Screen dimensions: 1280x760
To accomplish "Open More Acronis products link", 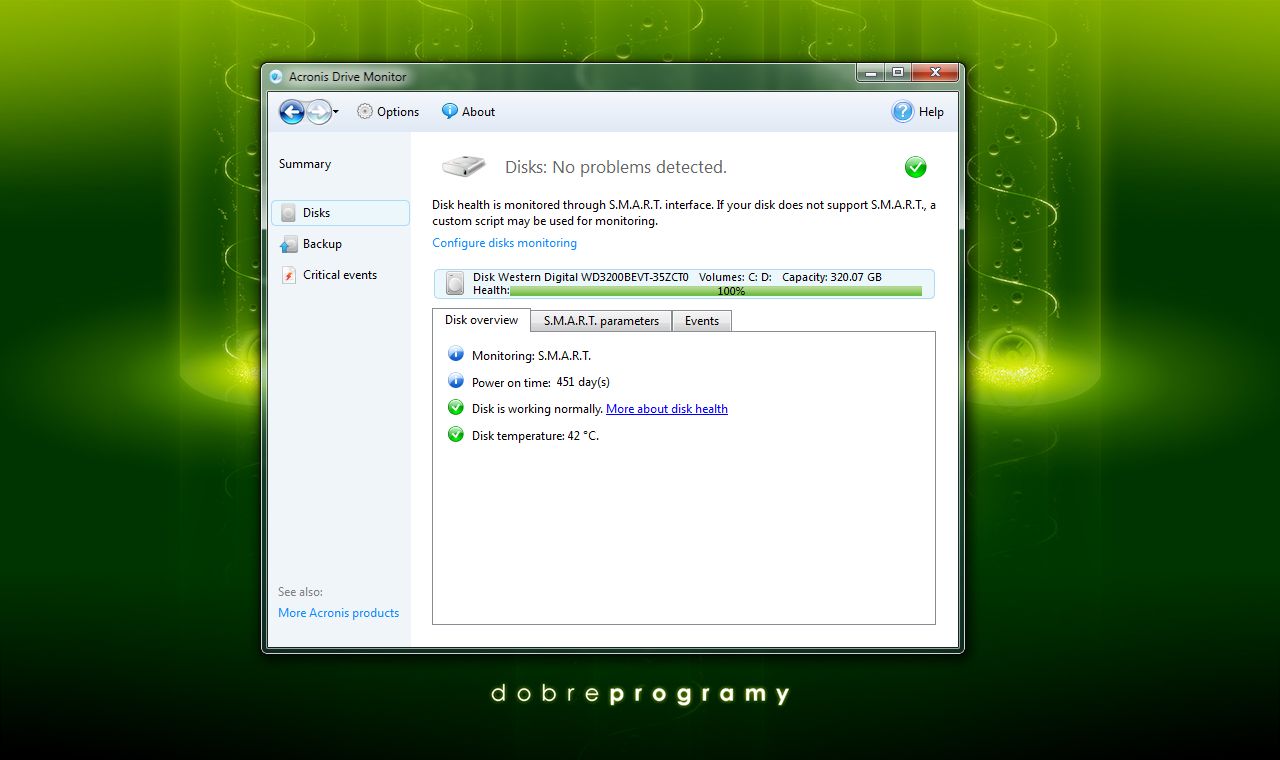I will coord(338,613).
